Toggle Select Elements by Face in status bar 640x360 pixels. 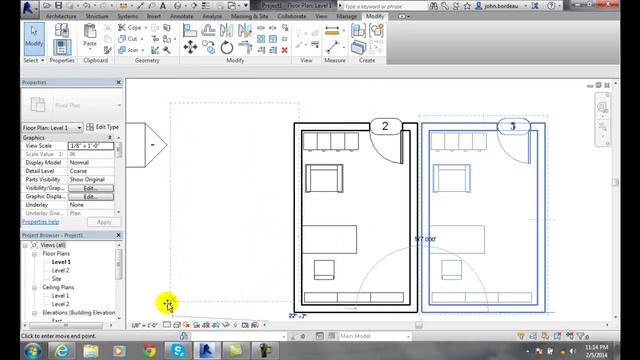point(558,336)
